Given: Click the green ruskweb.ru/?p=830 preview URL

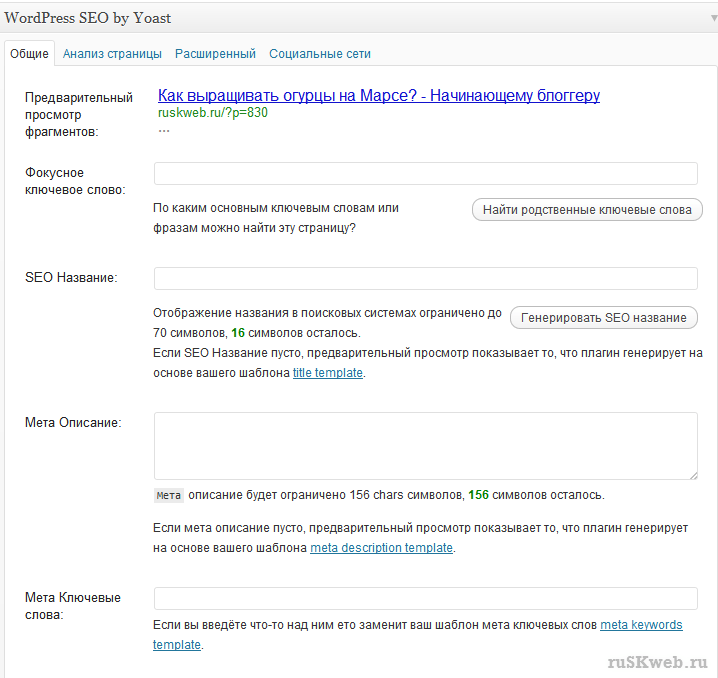Looking at the screenshot, I should 212,113.
